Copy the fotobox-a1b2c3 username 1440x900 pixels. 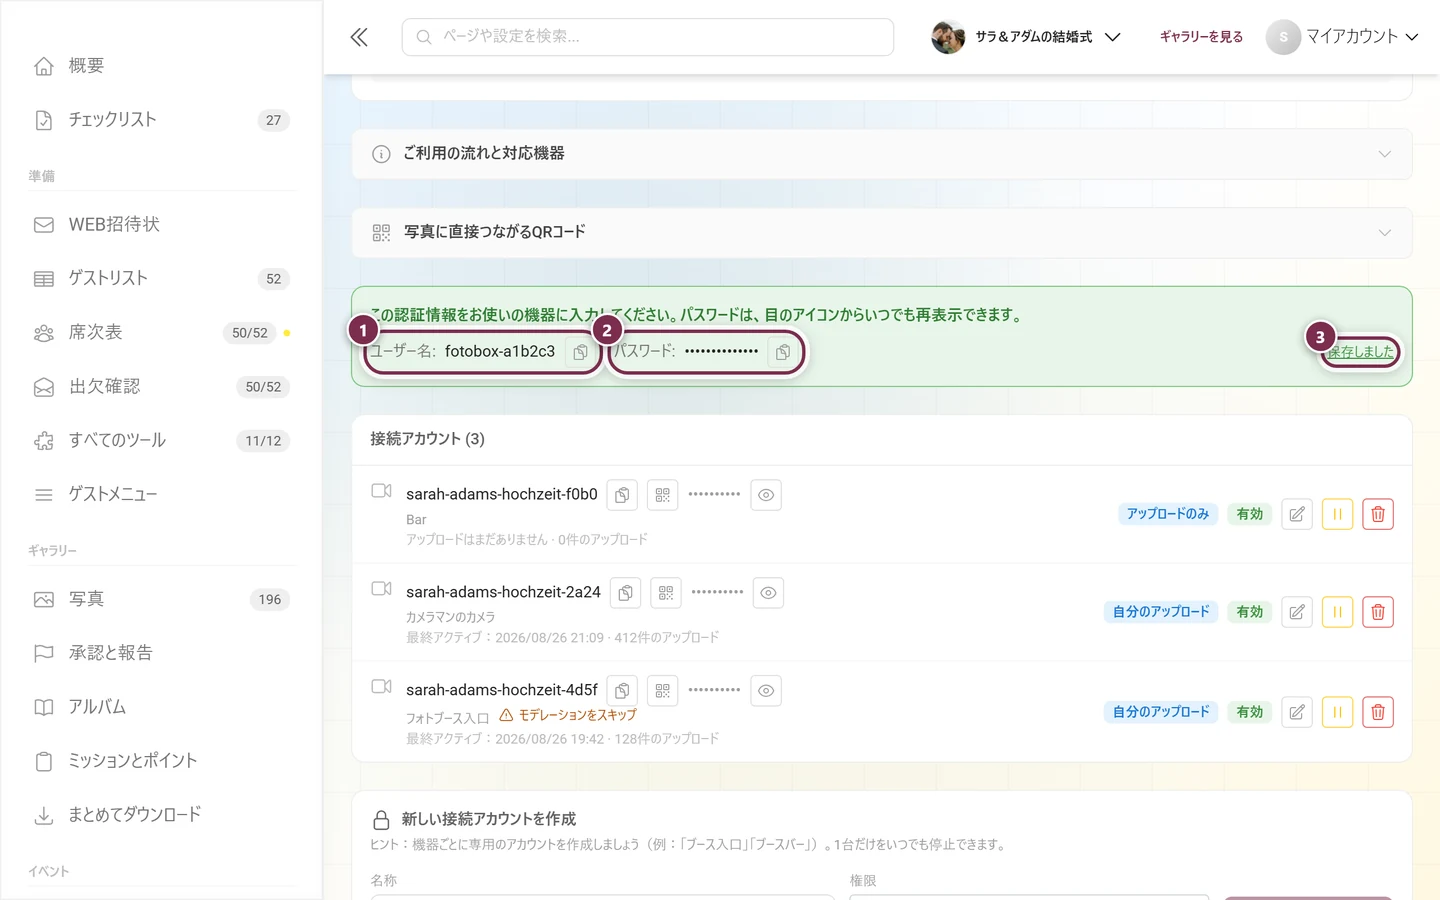pyautogui.click(x=580, y=352)
